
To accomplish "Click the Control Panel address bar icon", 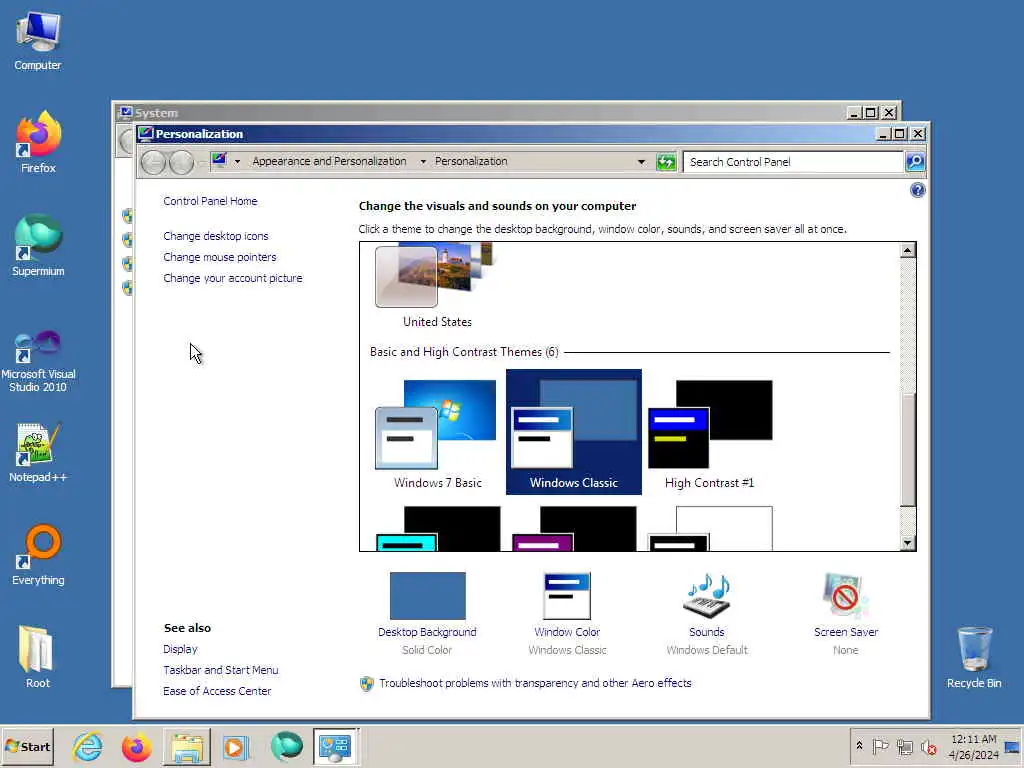I will (x=219, y=161).
